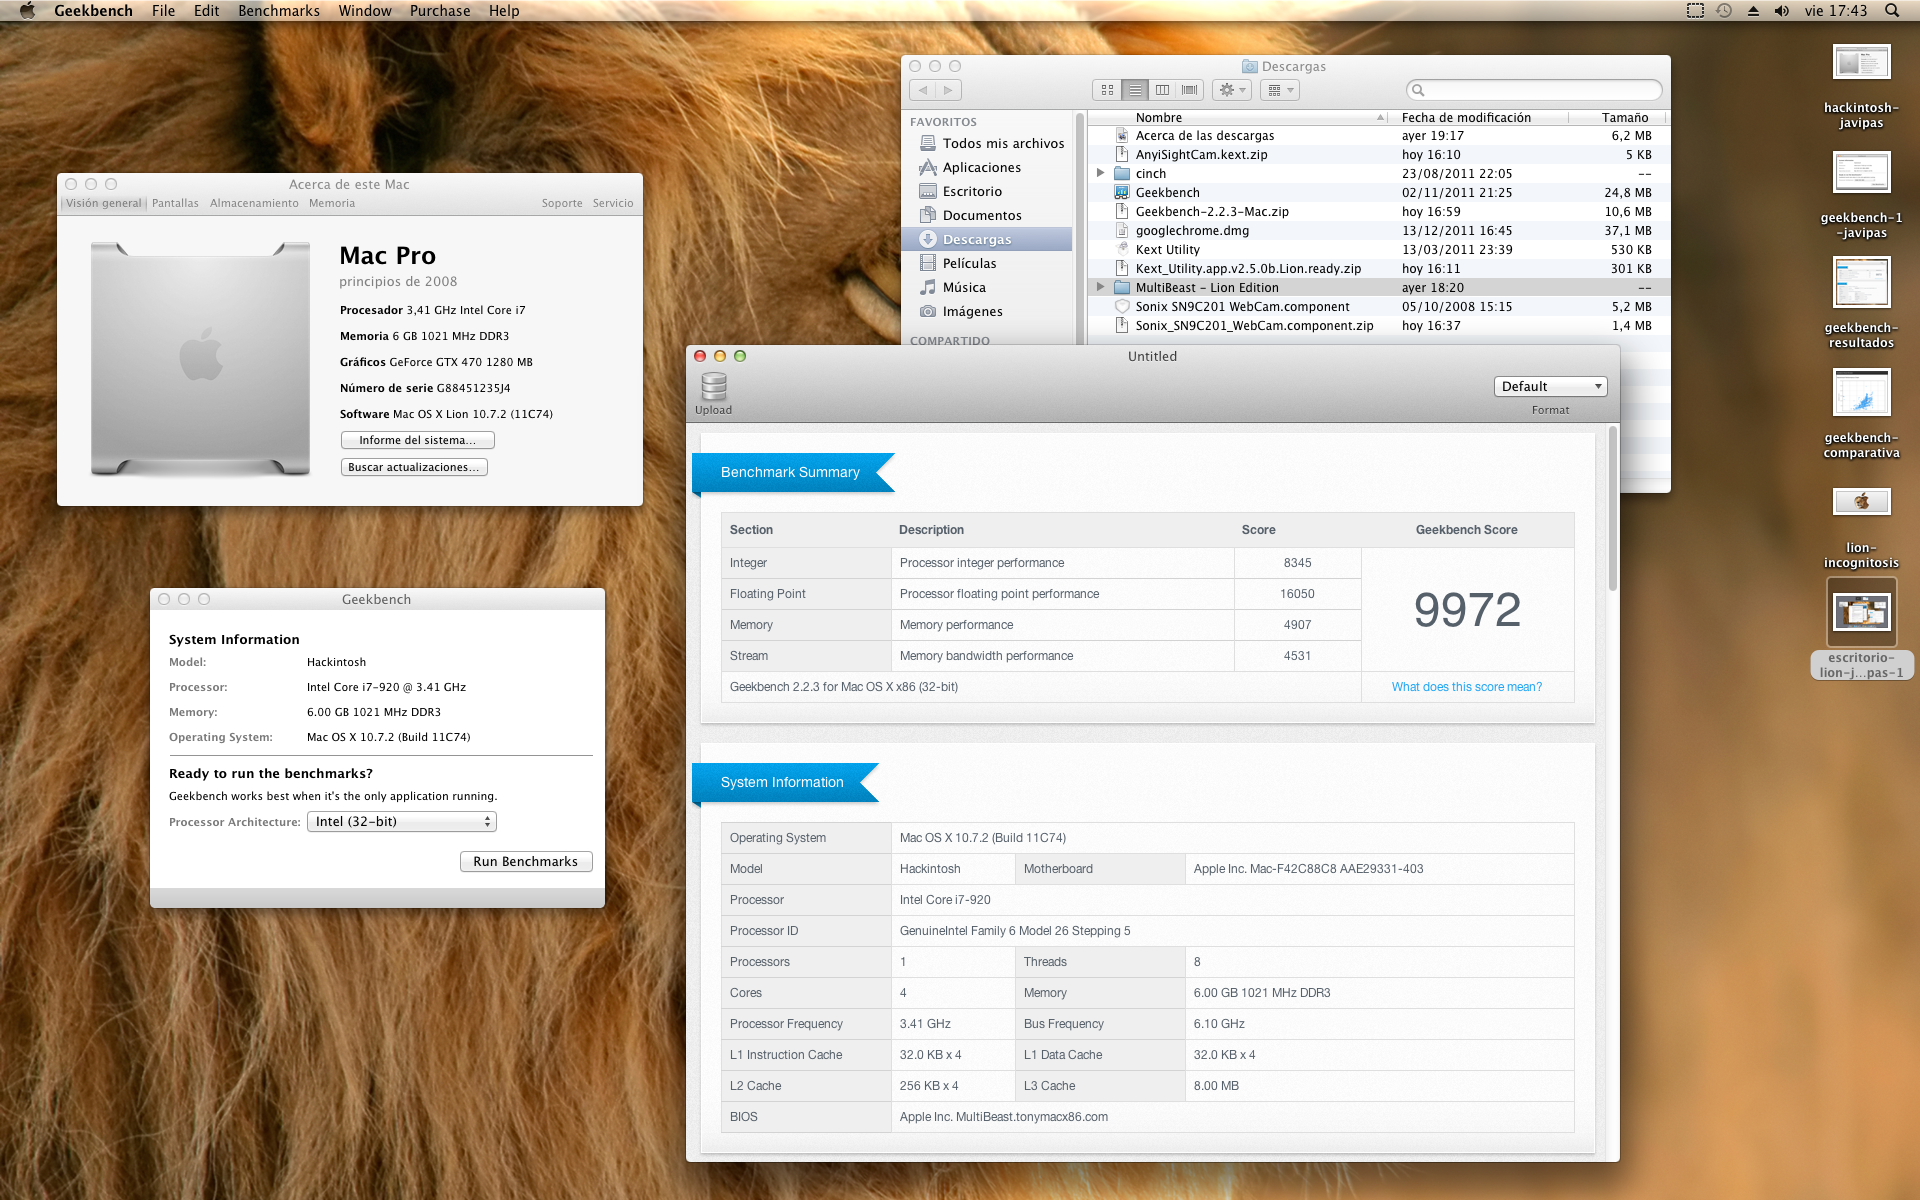Switch to Pantallas tab

pos(175,203)
